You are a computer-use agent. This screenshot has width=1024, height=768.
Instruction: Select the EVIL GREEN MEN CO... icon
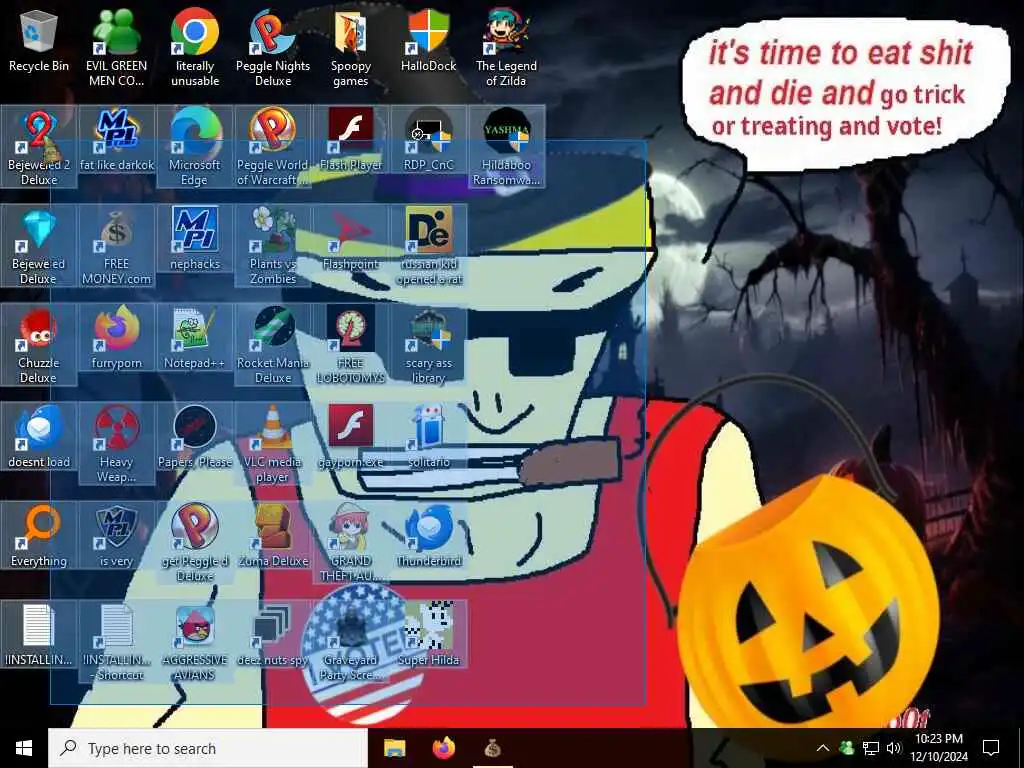(x=116, y=47)
